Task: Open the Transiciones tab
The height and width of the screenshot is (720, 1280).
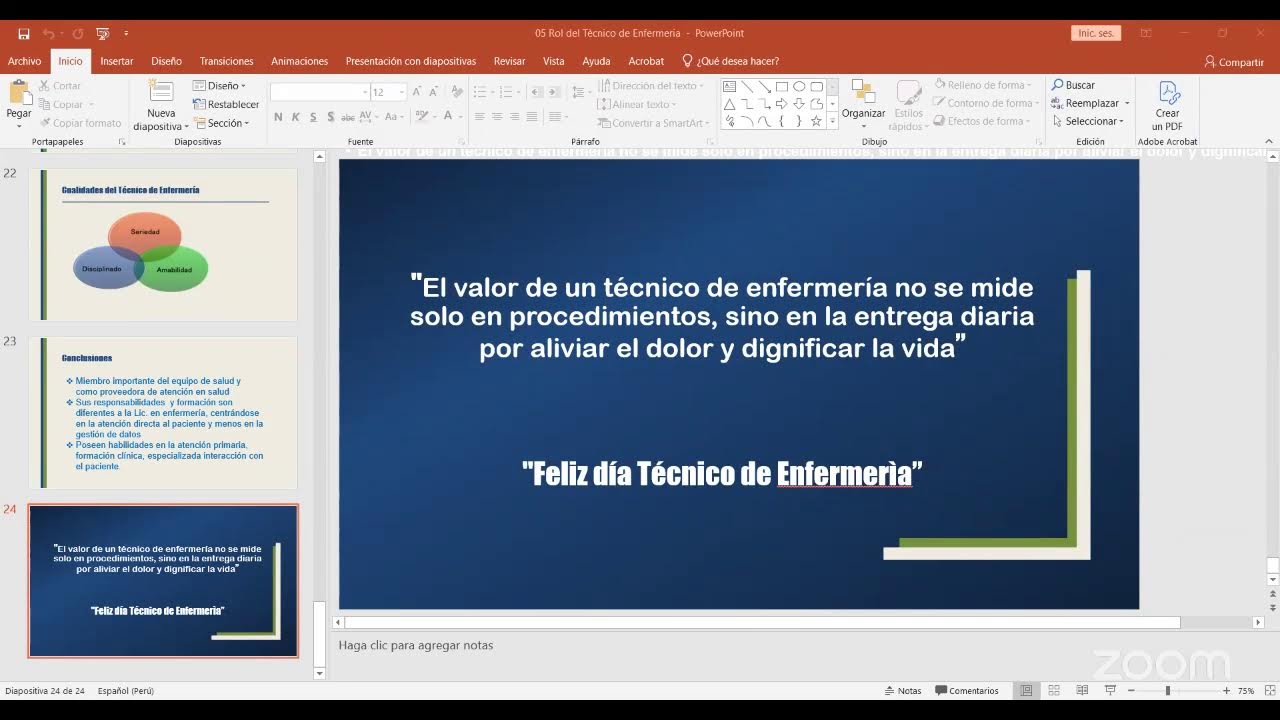Action: click(226, 61)
